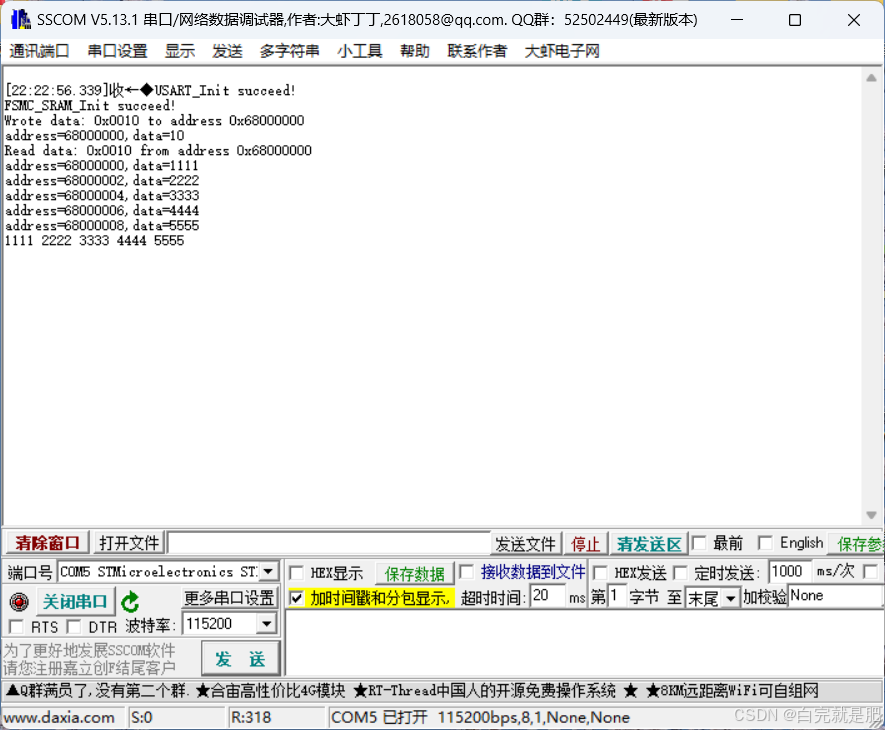Expand the COM5 port number dropdown
Screen dimensions: 885x730
click(x=269, y=571)
